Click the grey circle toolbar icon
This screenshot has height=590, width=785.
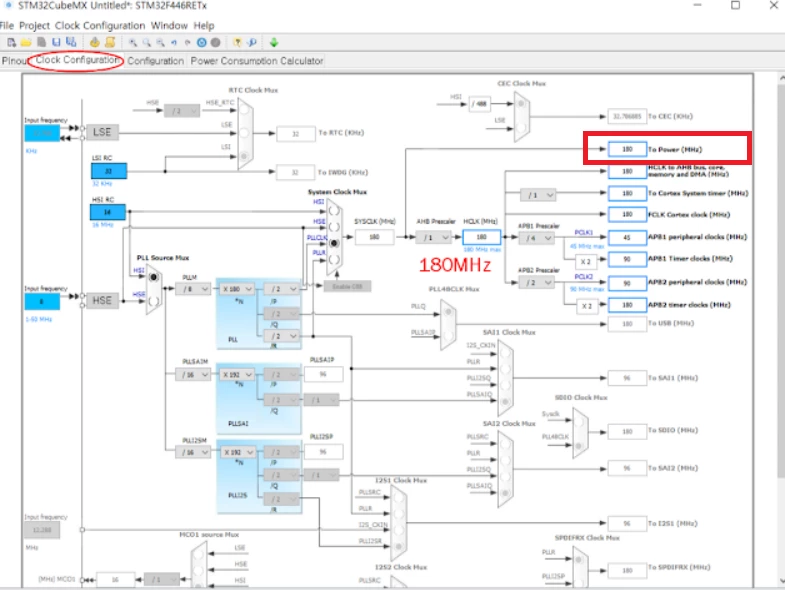215,43
